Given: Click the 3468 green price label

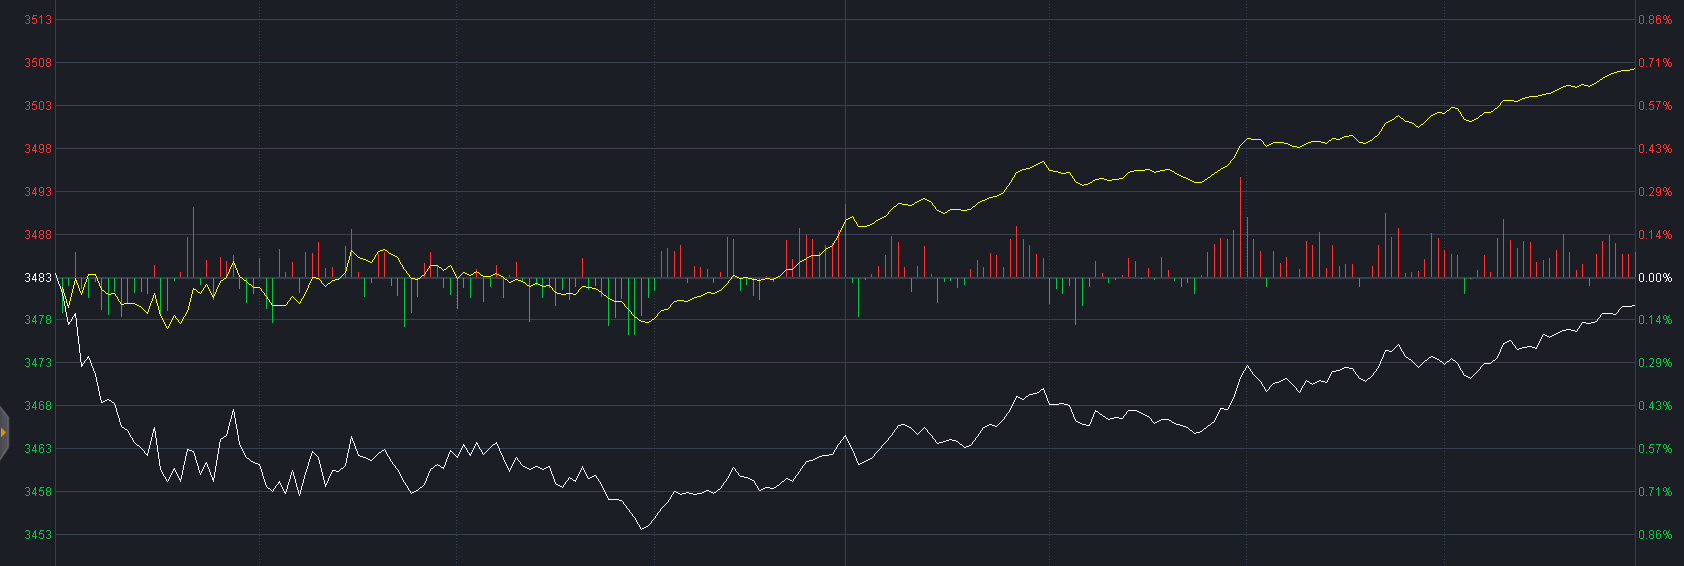Looking at the screenshot, I should coord(38,406).
